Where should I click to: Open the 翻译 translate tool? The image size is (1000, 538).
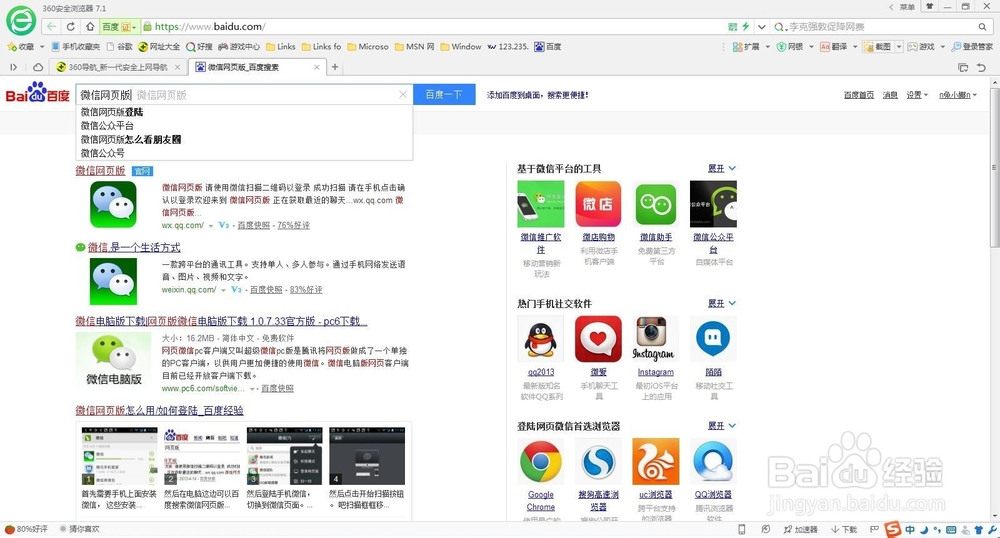[x=834, y=47]
